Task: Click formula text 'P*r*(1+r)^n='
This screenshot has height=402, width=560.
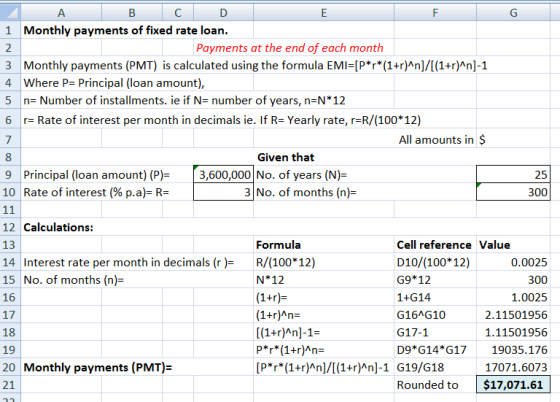Action: 290,350
